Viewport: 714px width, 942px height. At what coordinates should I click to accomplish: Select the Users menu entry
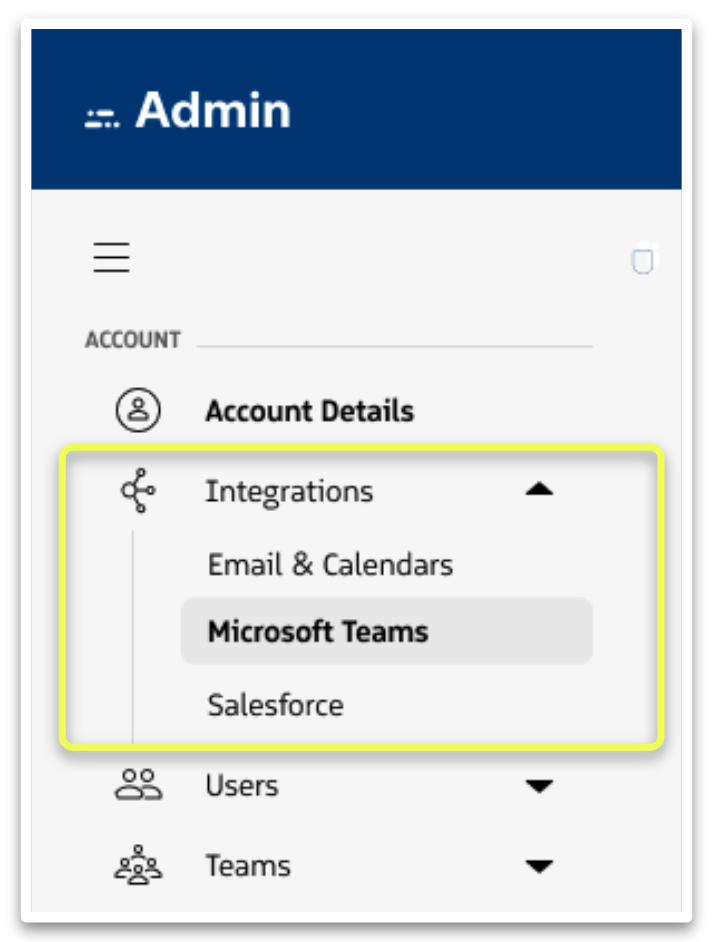pos(240,786)
